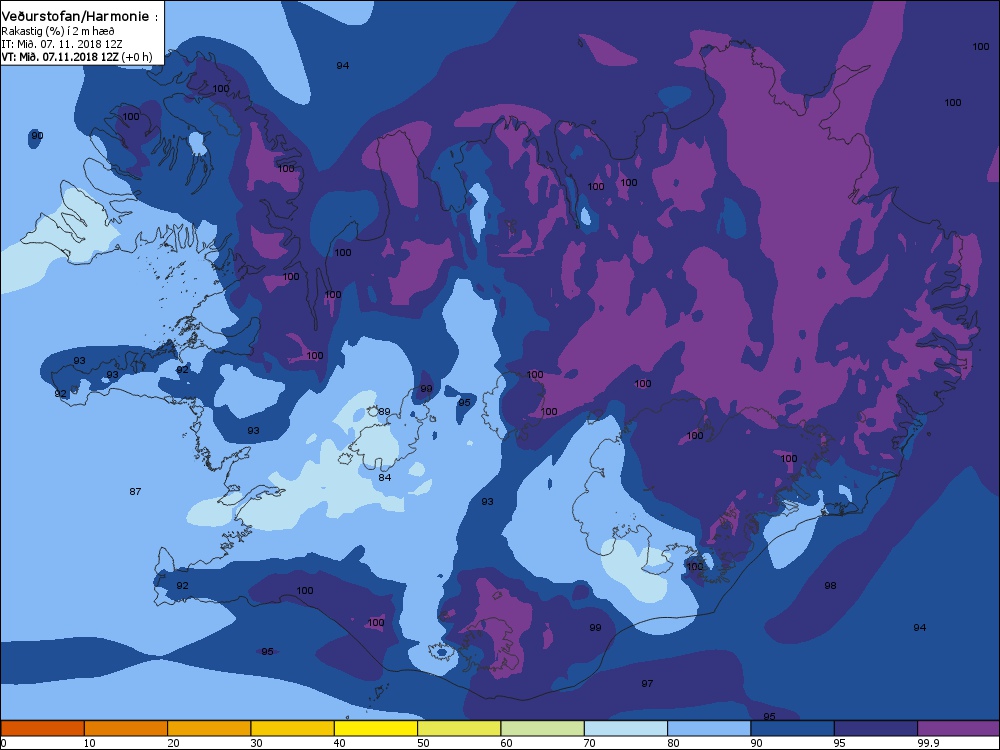Viewport: 1000px width, 750px height.
Task: Click the humidity value 87 on the map
Action: coord(135,492)
